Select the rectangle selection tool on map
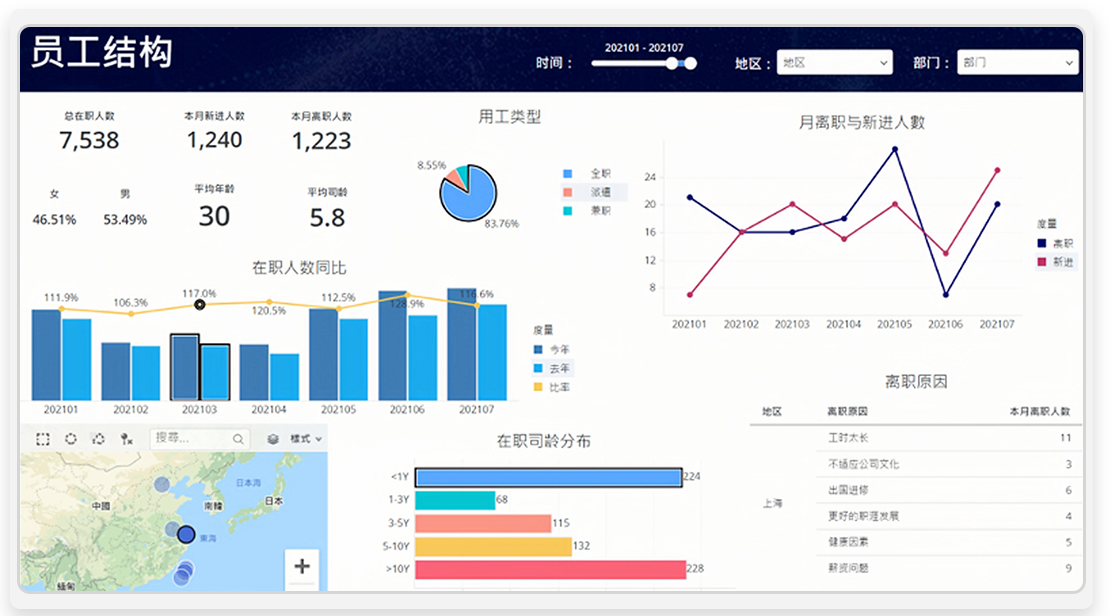The image size is (1111, 616). (43, 439)
